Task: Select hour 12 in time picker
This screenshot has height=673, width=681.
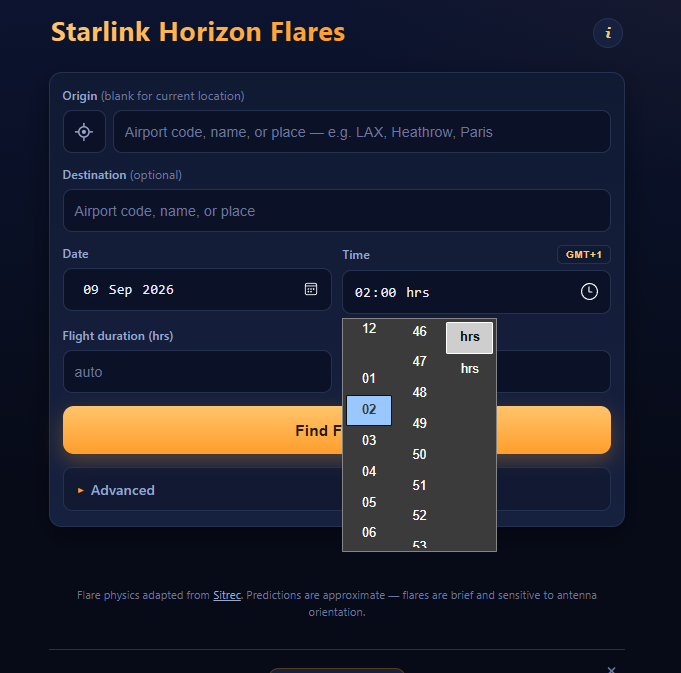Action: tap(369, 329)
